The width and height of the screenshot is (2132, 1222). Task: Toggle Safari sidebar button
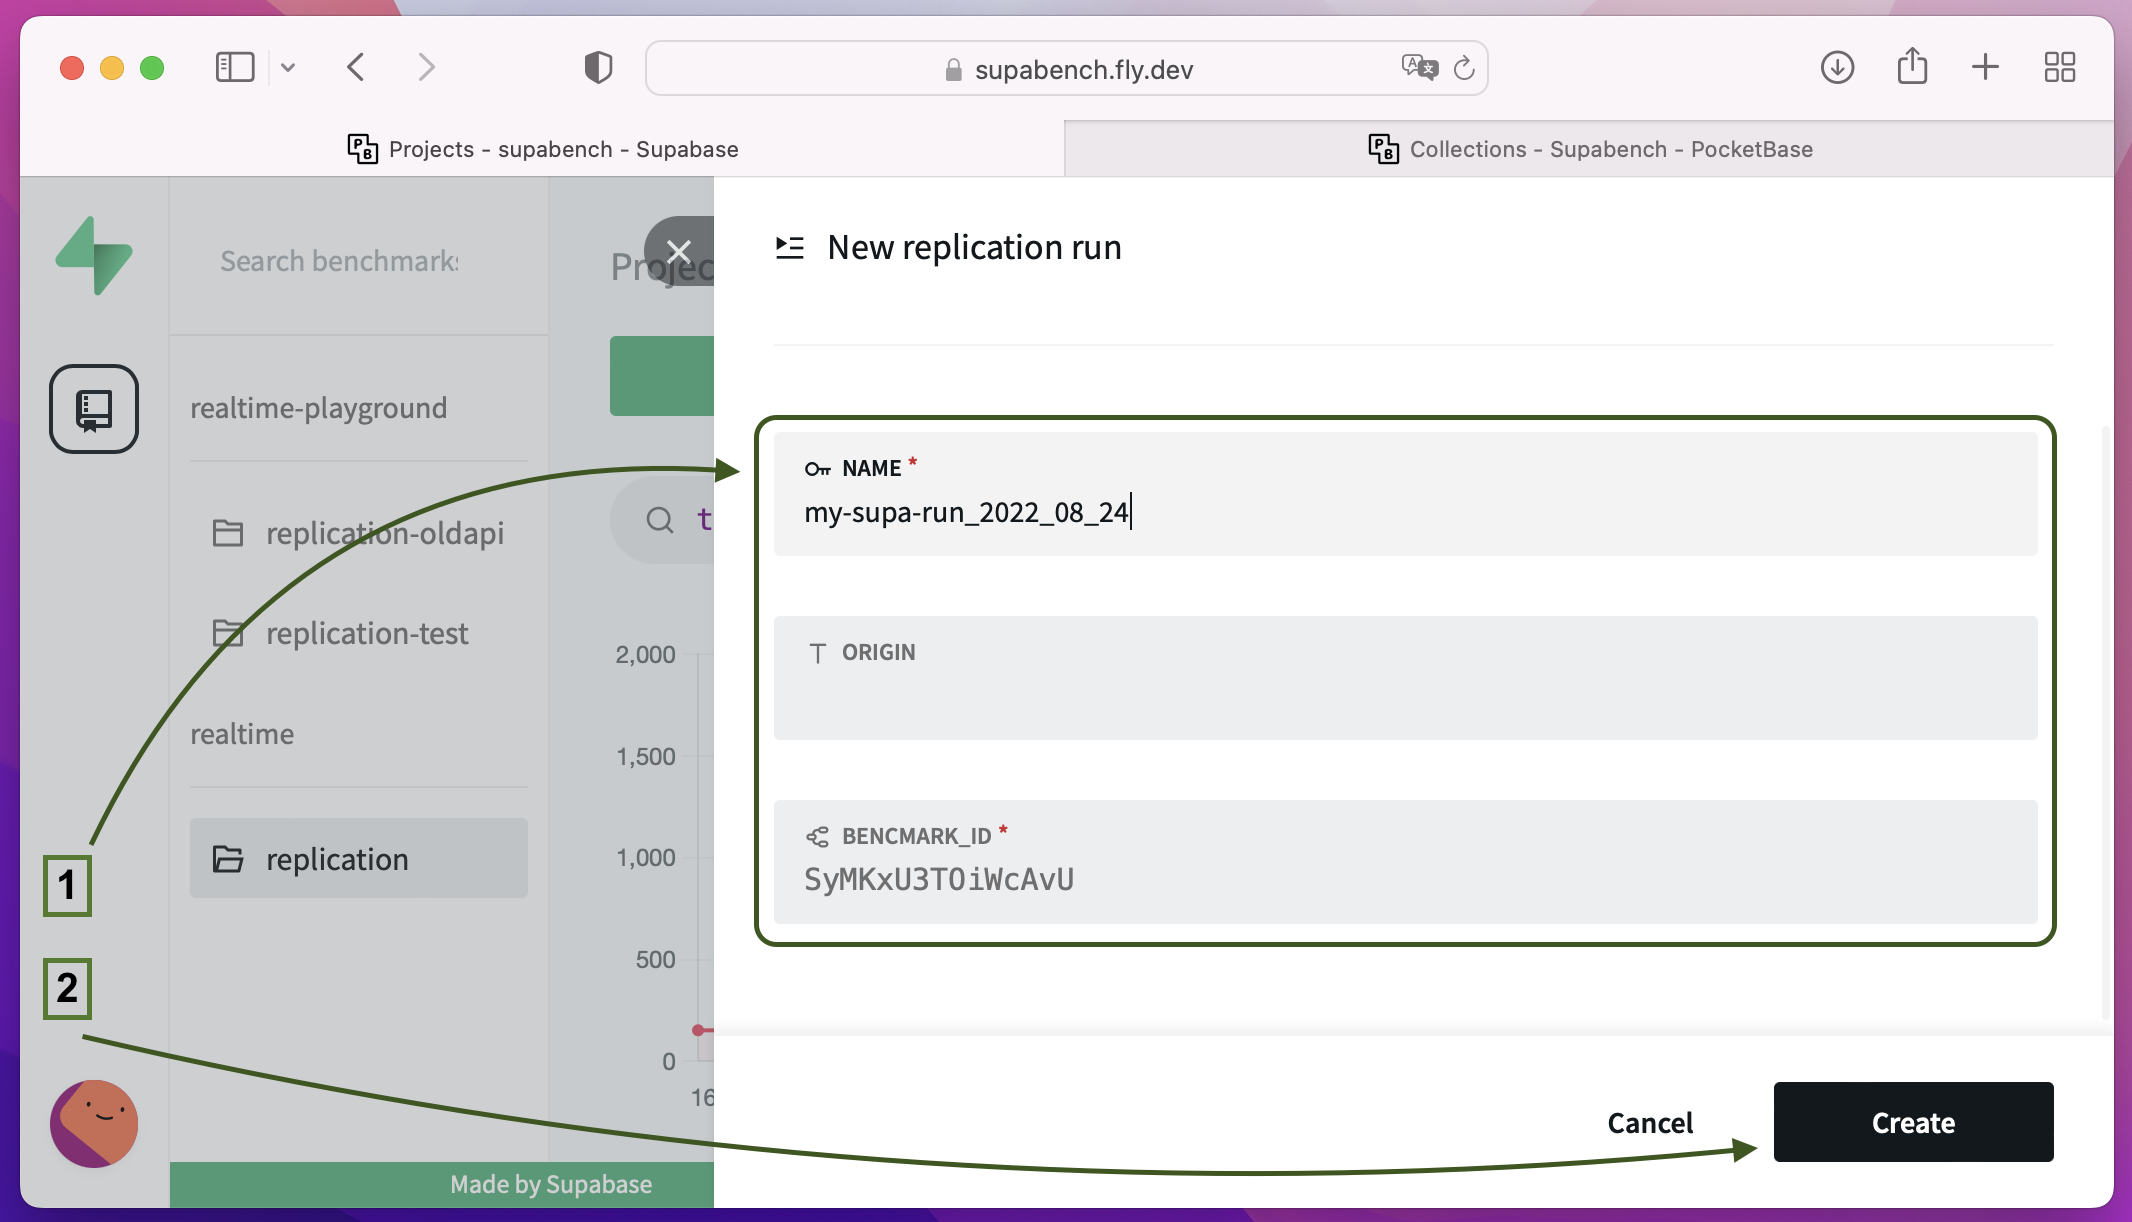[x=235, y=67]
